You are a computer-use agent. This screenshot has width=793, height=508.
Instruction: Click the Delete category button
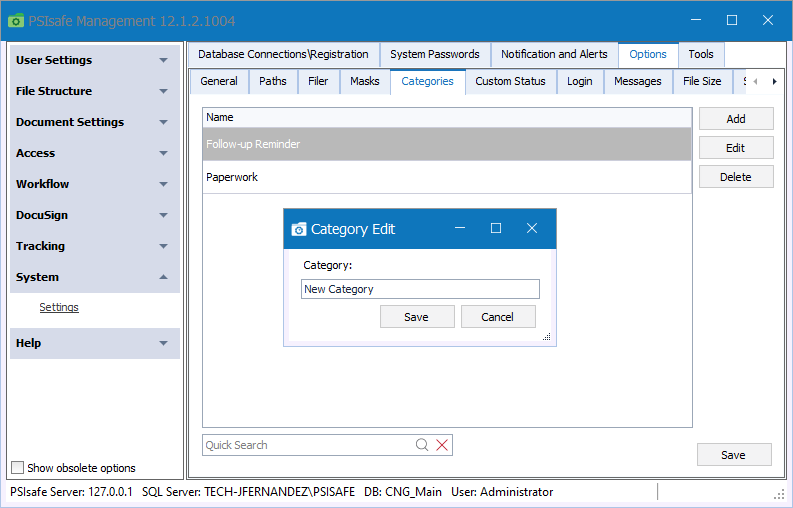[736, 177]
